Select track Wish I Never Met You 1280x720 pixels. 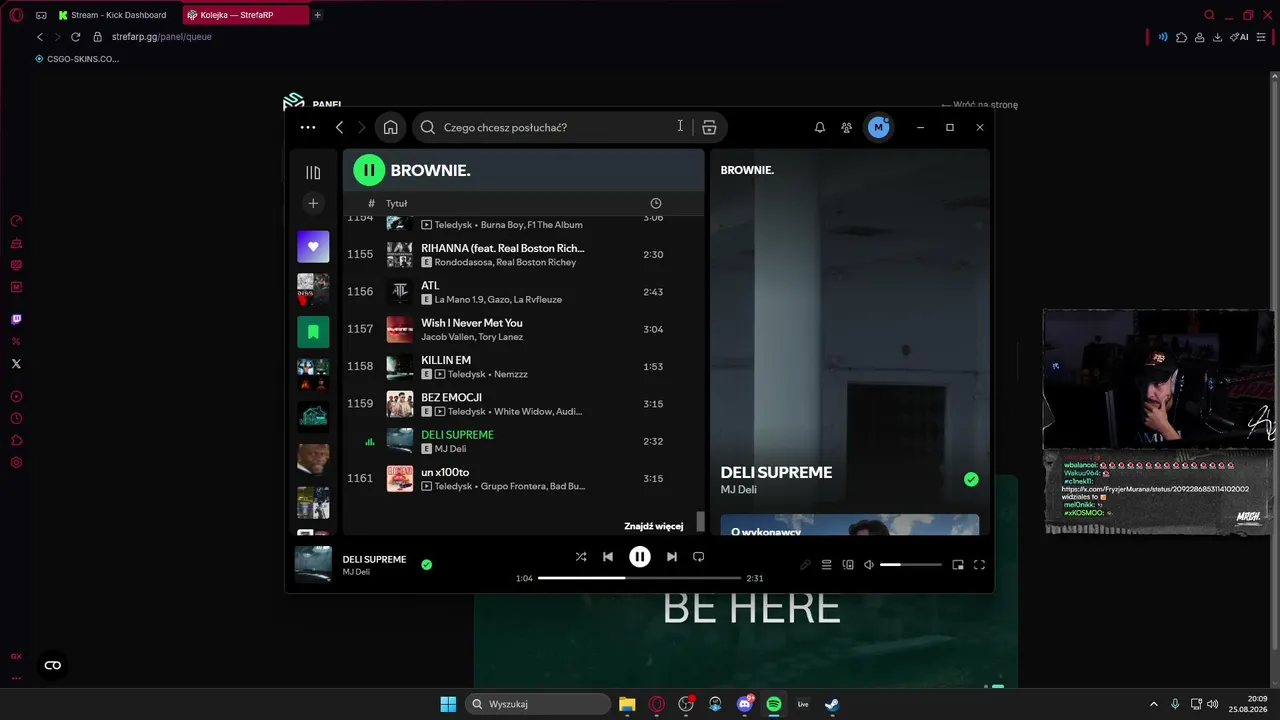524,329
